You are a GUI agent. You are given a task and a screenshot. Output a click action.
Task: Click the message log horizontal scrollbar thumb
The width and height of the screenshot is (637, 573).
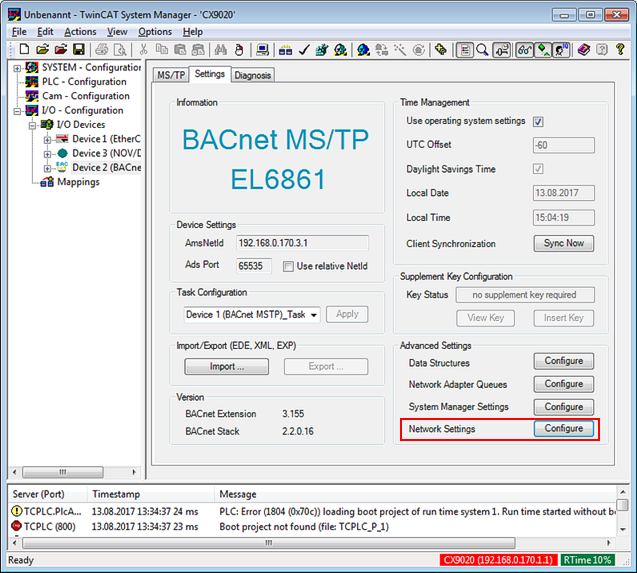[269, 543]
